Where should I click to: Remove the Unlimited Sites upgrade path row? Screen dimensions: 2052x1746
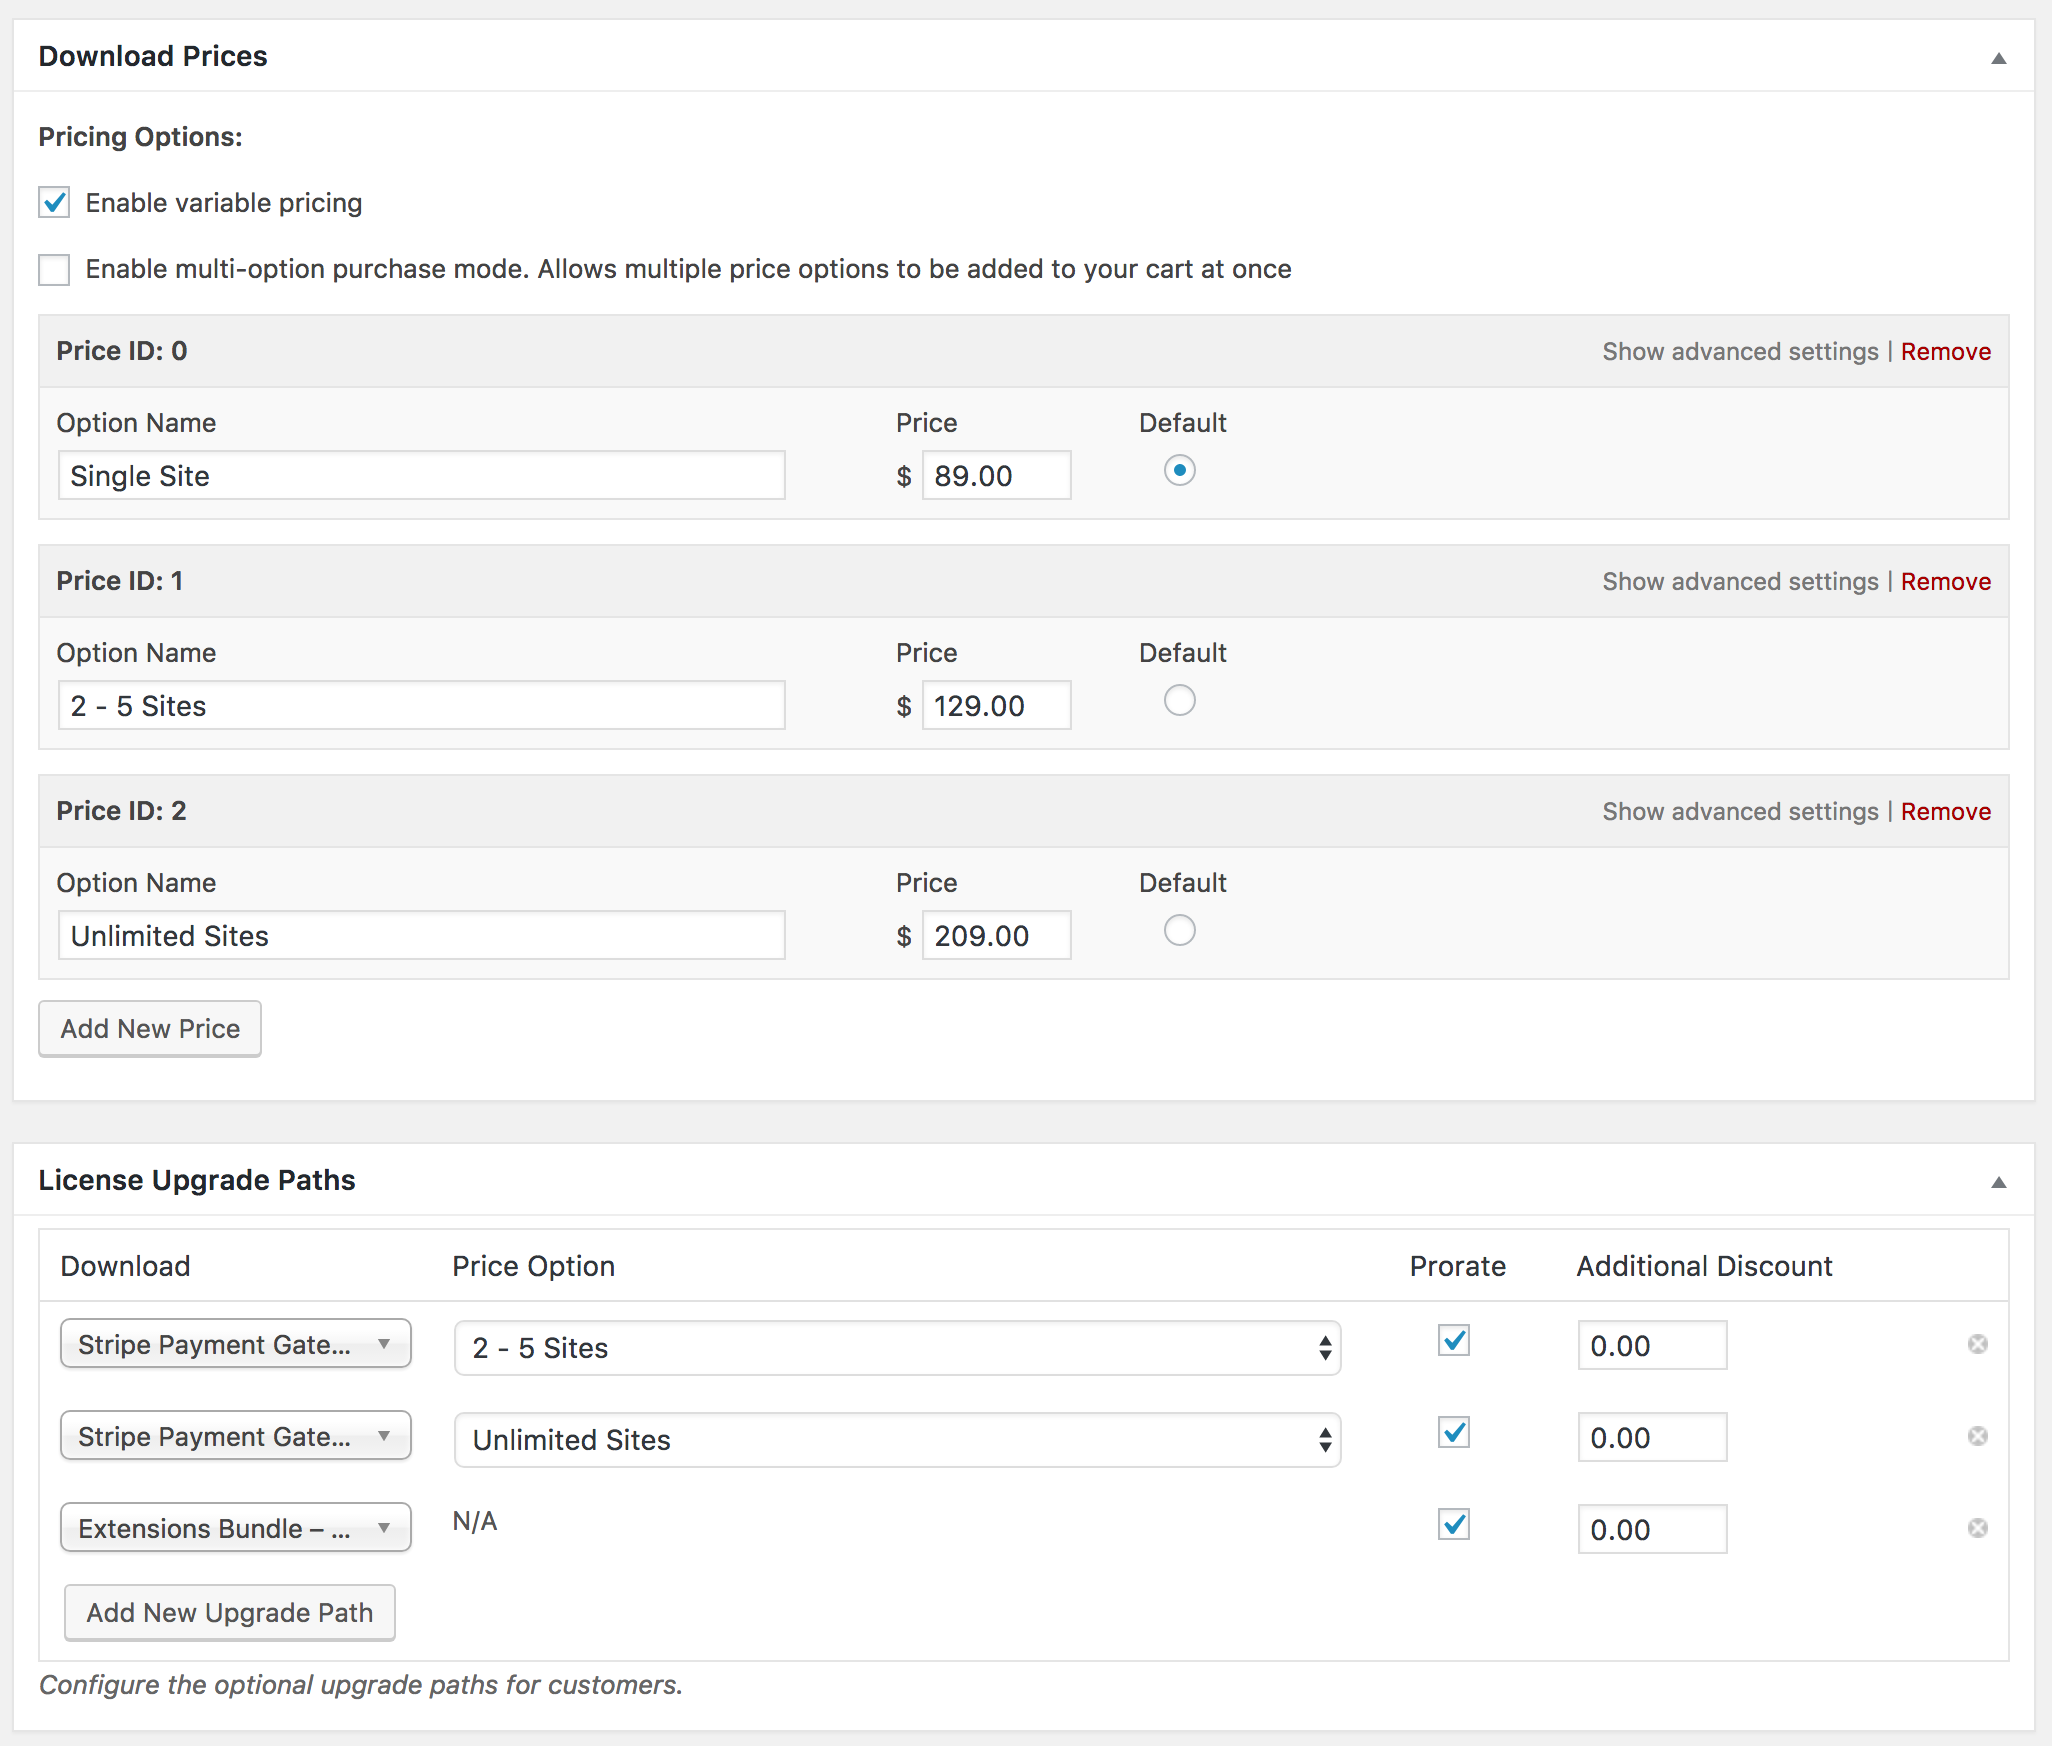point(1977,1436)
